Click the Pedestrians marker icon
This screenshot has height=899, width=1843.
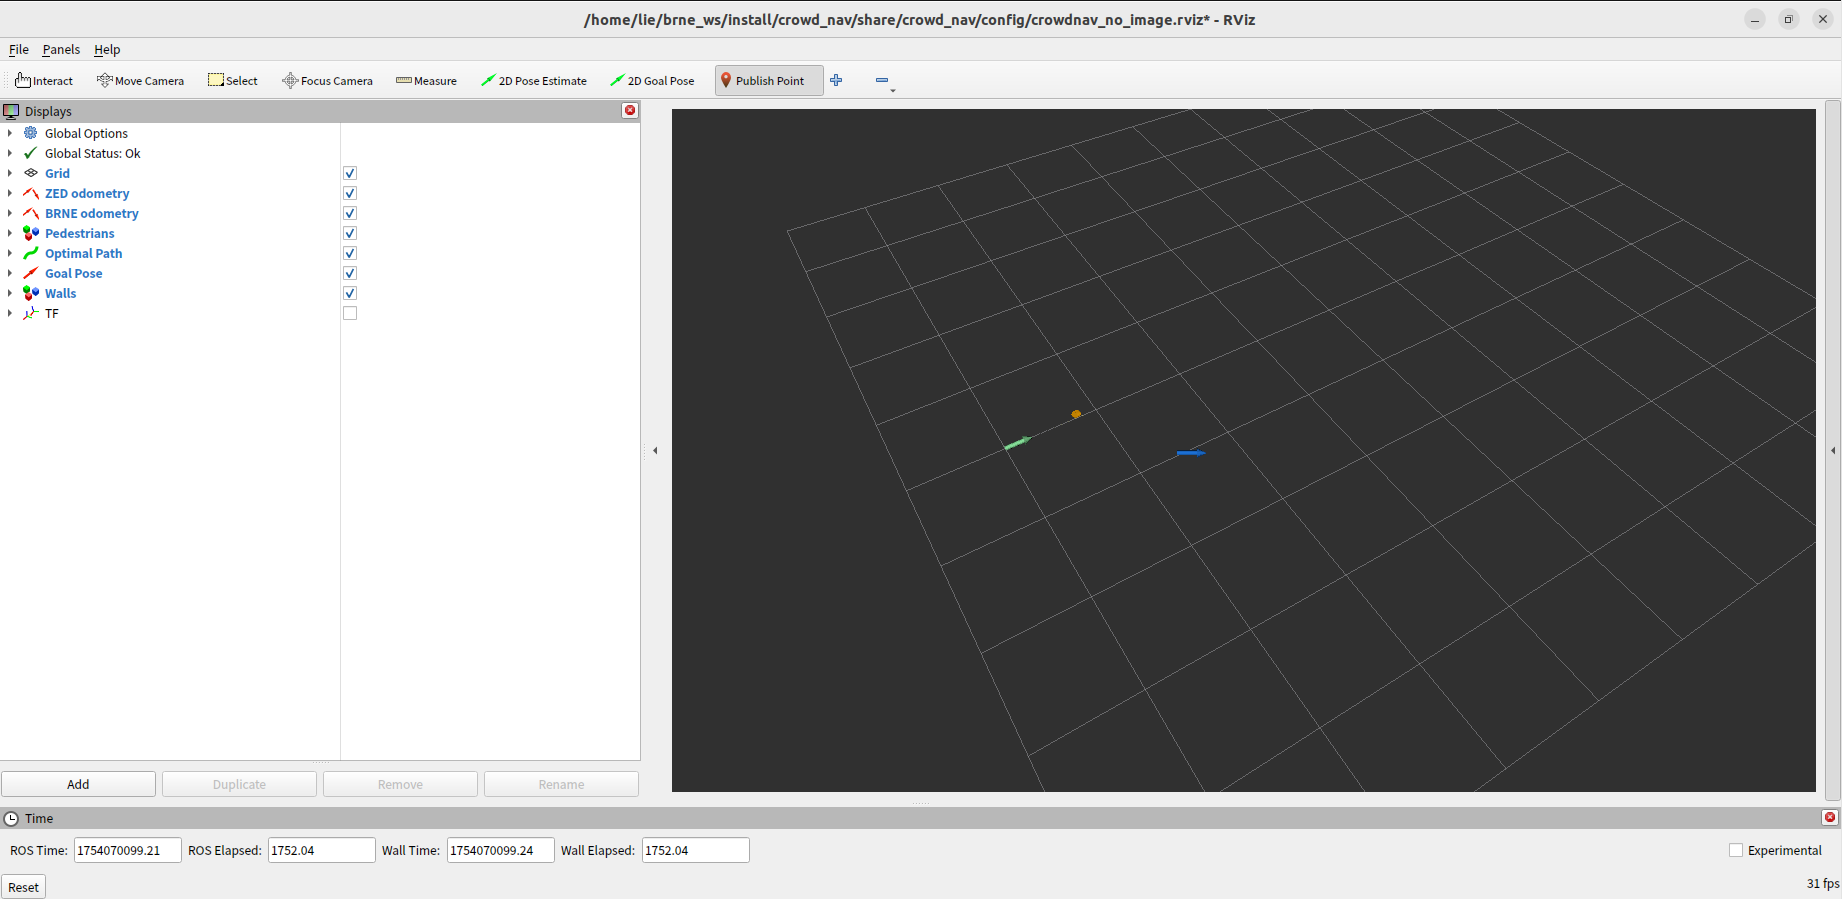tap(31, 233)
